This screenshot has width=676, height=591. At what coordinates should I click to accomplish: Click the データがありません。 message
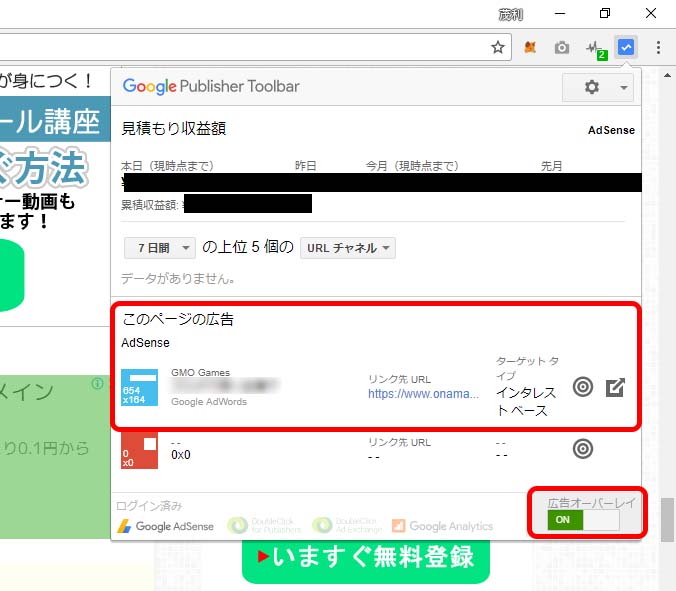click(x=178, y=279)
